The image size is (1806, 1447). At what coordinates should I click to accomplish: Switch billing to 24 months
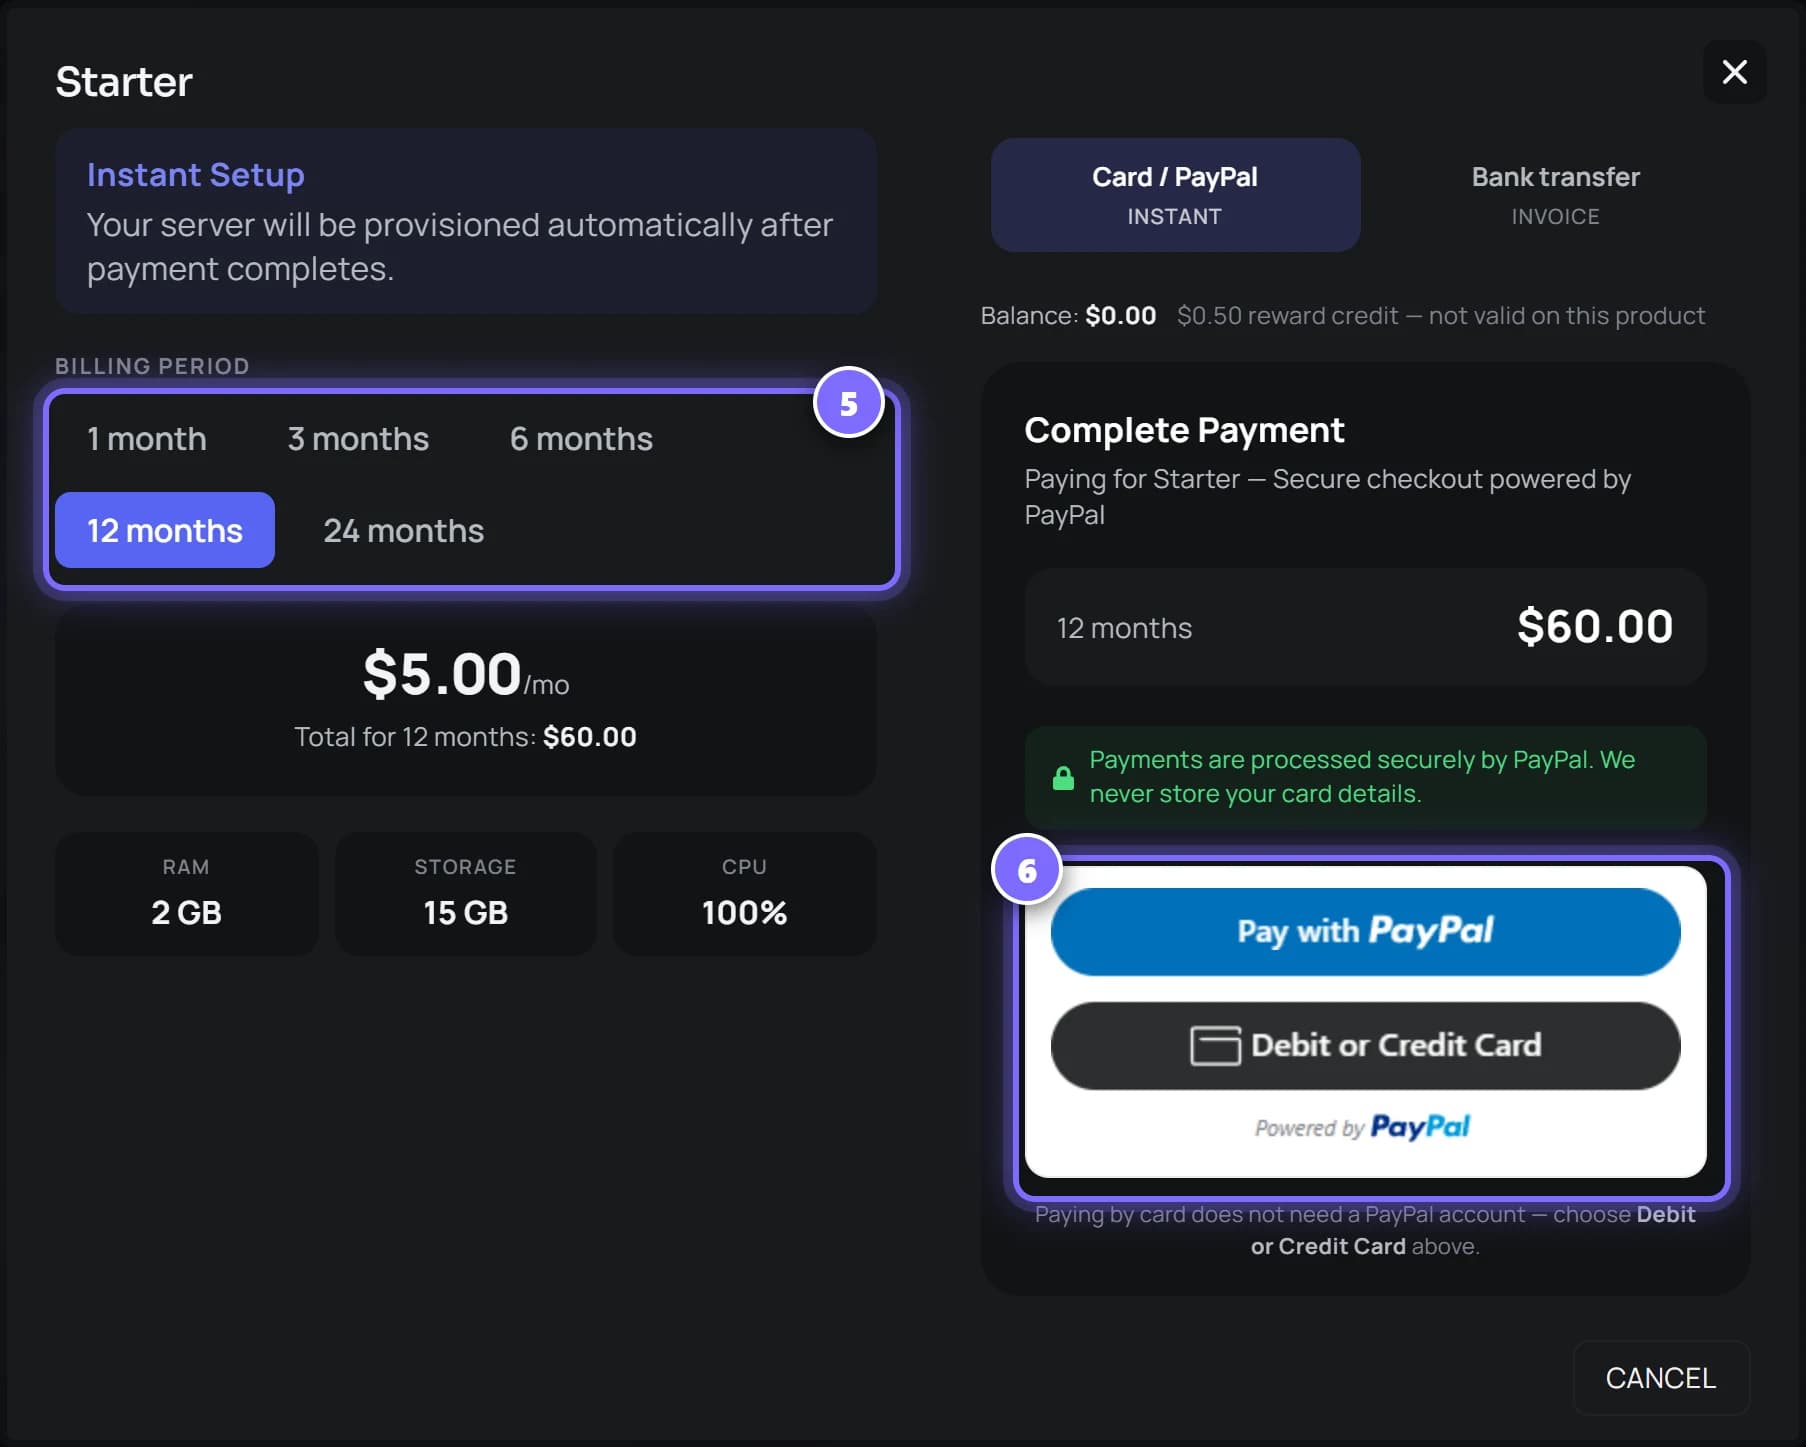click(403, 530)
